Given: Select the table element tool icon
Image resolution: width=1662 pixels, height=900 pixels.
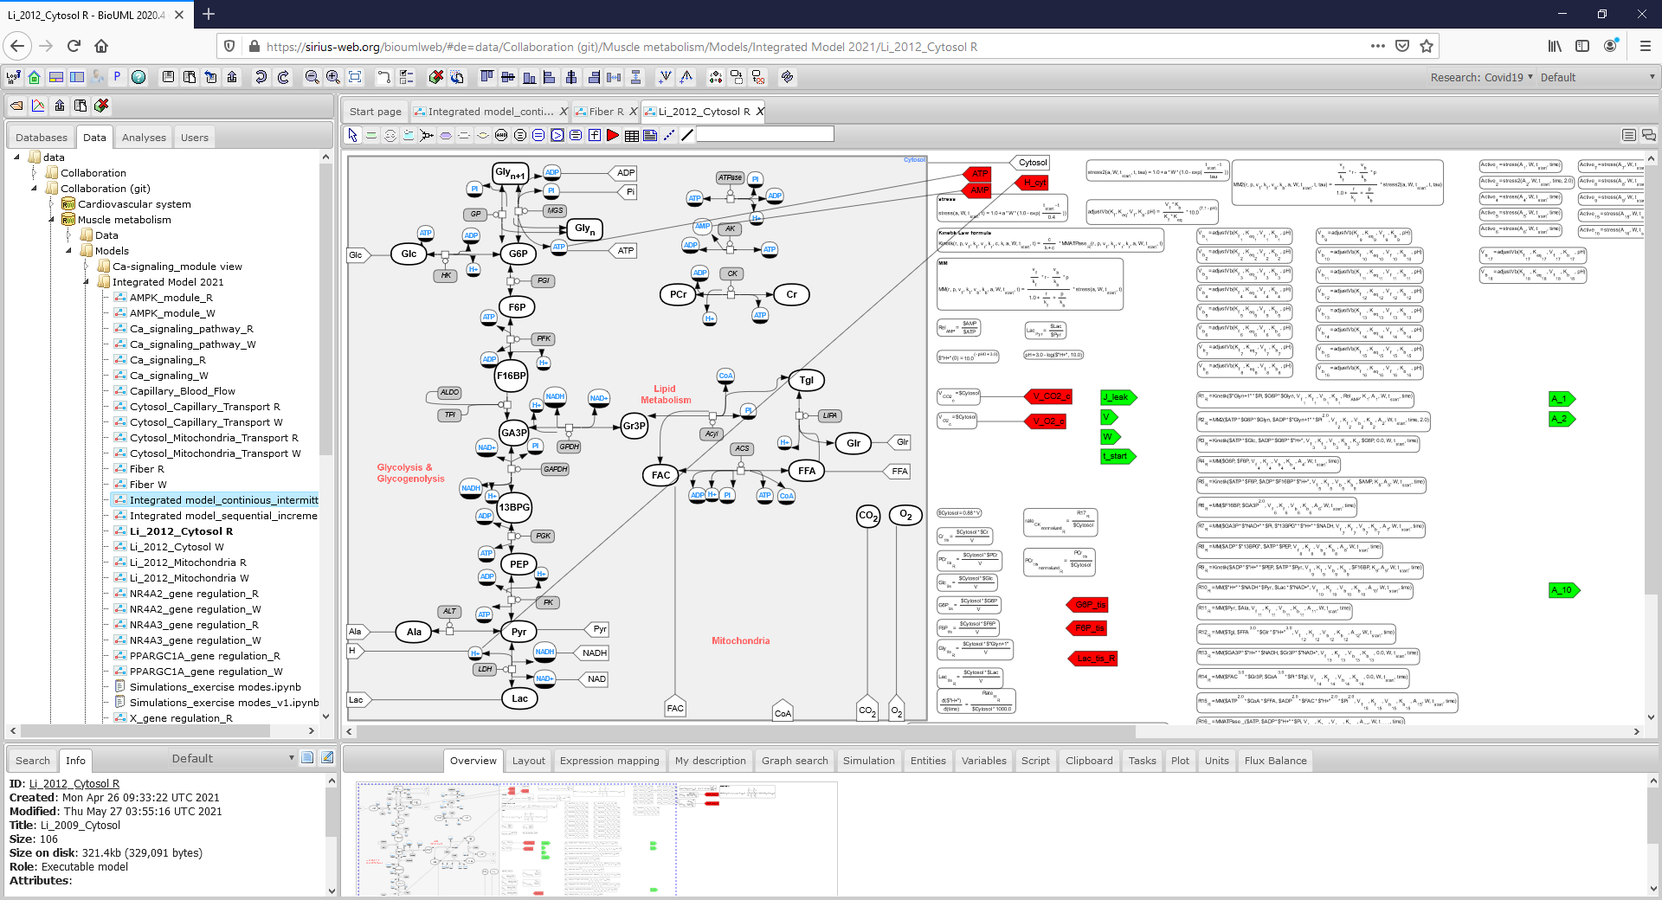Looking at the screenshot, I should pos(632,135).
